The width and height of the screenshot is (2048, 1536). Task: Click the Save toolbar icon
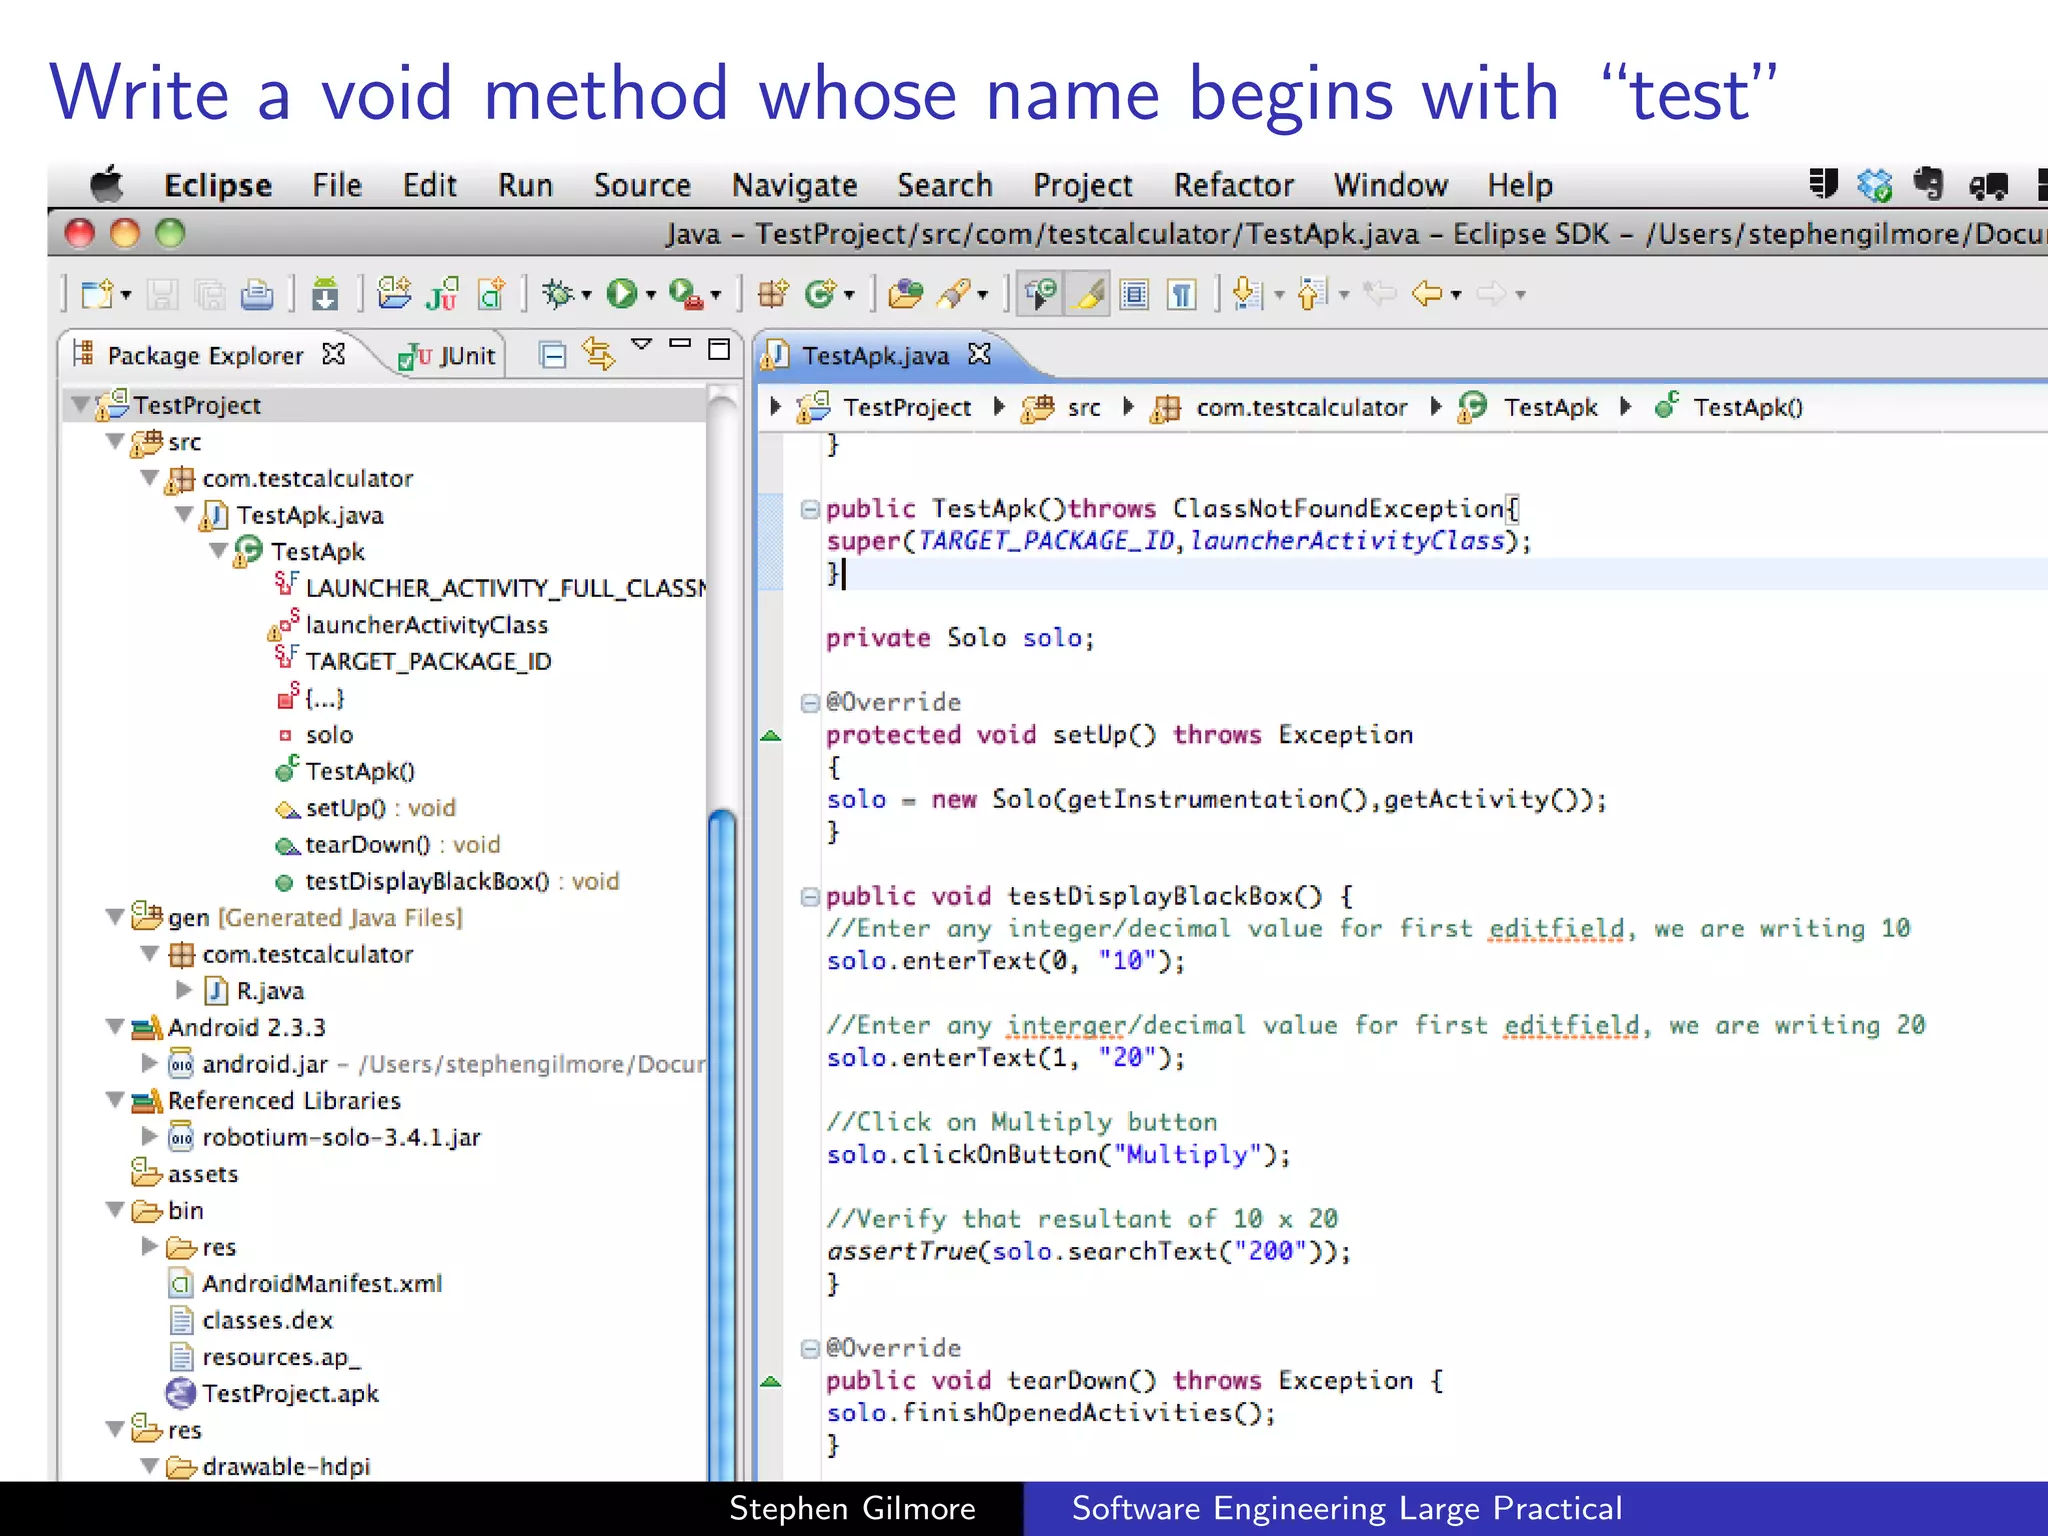pyautogui.click(x=163, y=294)
